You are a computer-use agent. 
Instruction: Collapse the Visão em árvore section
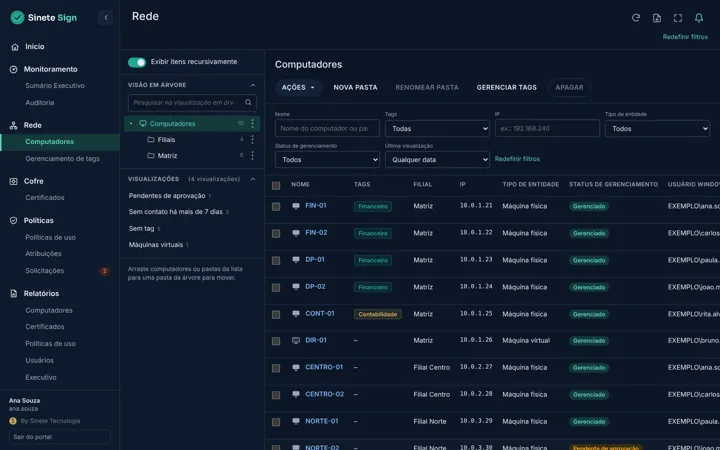coord(253,85)
